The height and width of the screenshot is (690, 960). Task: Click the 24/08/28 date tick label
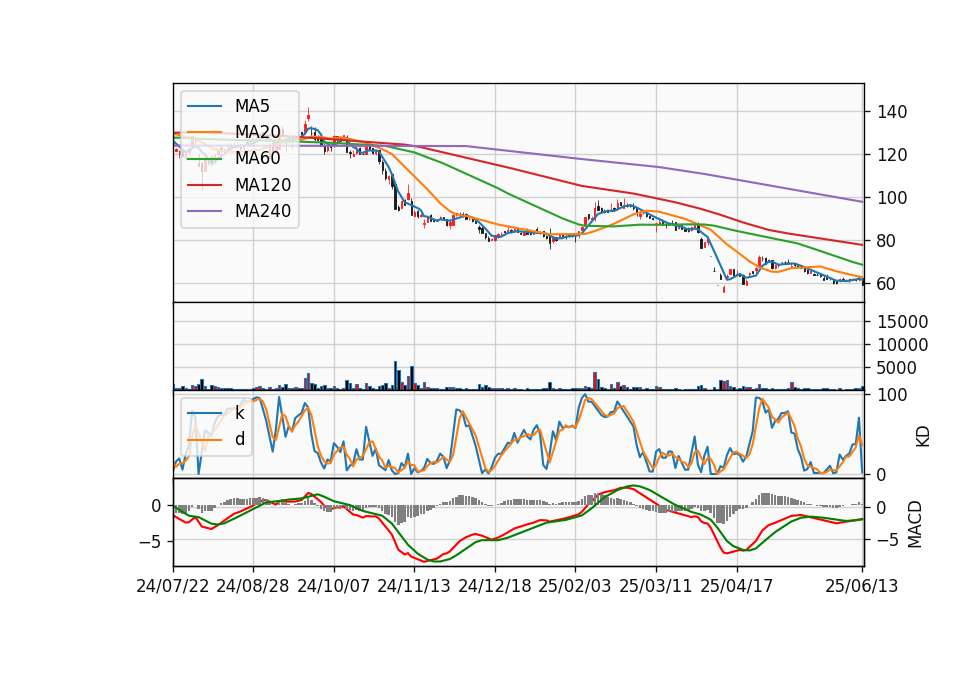coord(253,586)
